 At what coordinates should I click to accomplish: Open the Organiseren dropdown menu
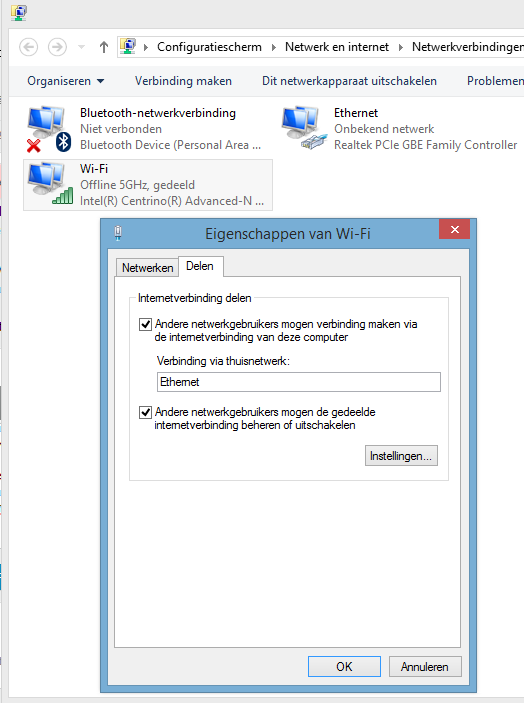65,81
